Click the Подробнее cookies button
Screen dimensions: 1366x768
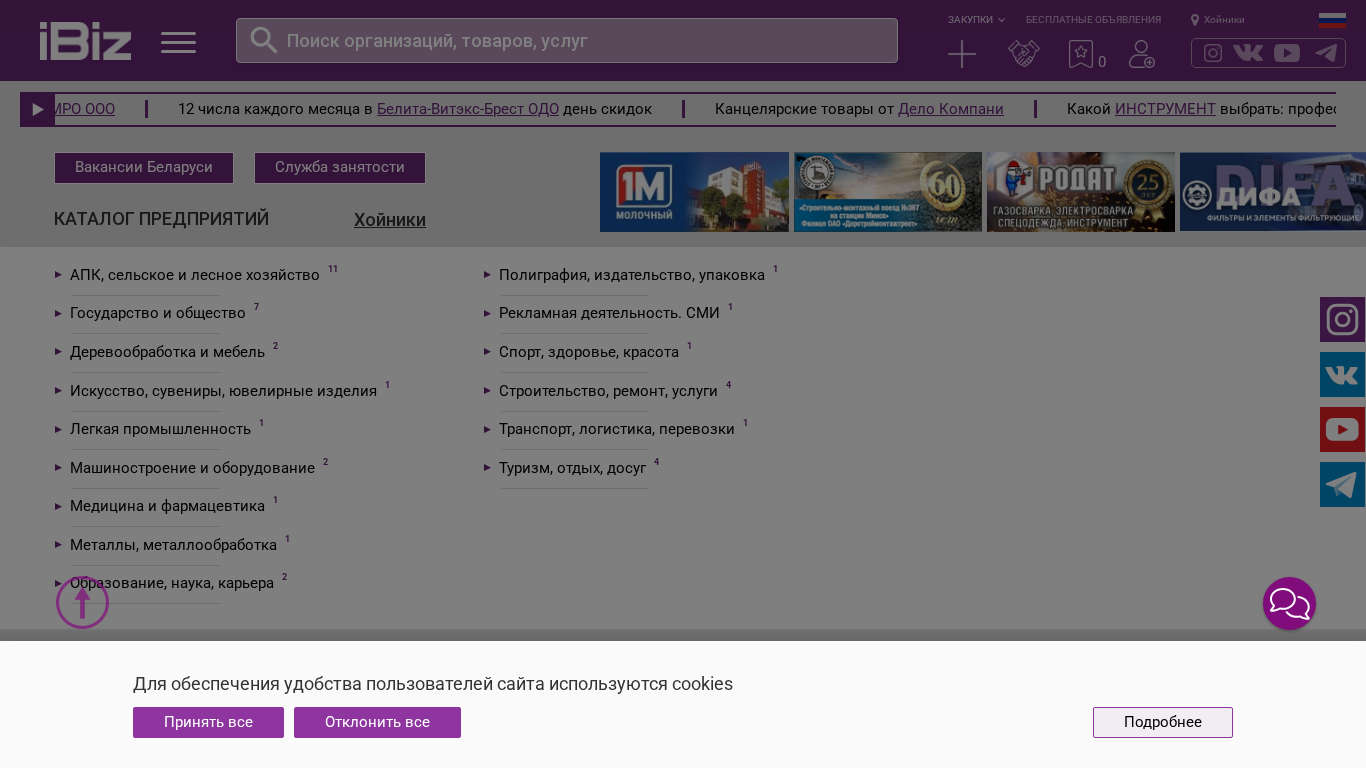(1163, 722)
